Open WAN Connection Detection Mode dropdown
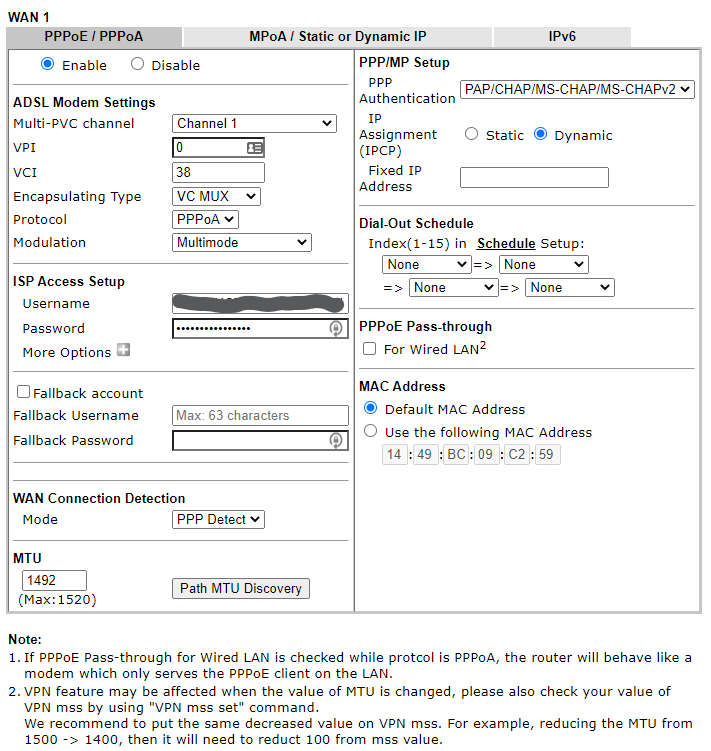Viewport: 711px width, 751px height. click(218, 520)
